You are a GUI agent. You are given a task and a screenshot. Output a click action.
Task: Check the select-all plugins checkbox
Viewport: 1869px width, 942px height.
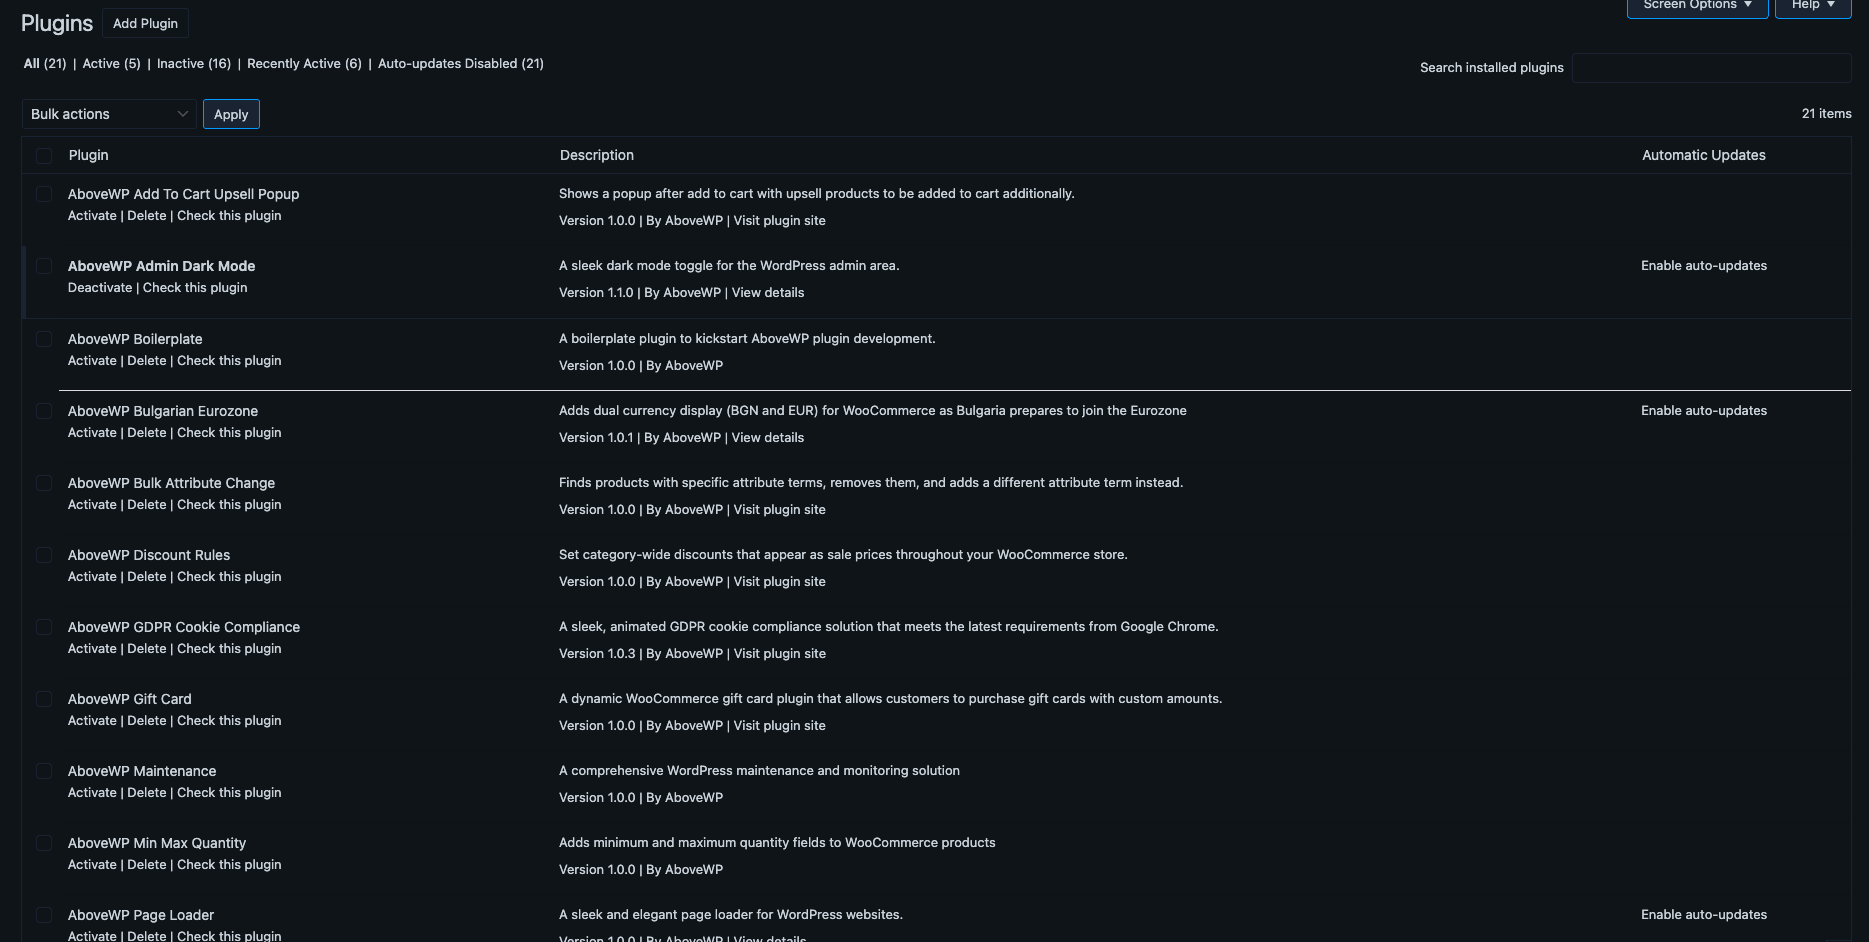coord(44,156)
